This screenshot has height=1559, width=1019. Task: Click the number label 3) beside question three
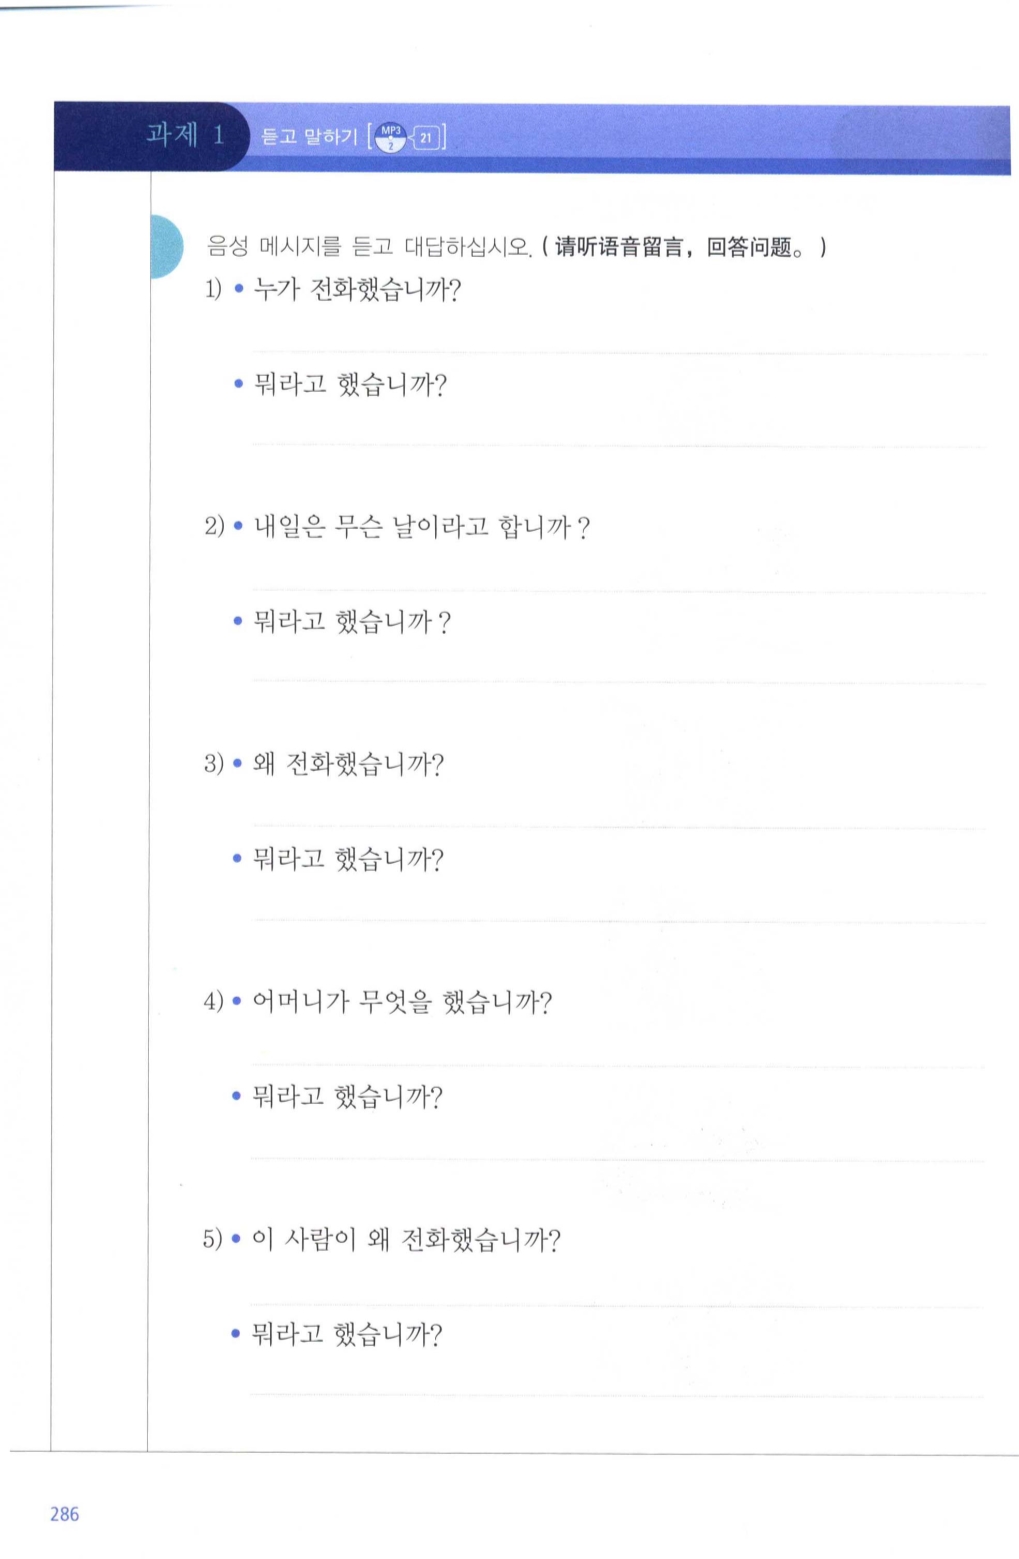coord(214,765)
